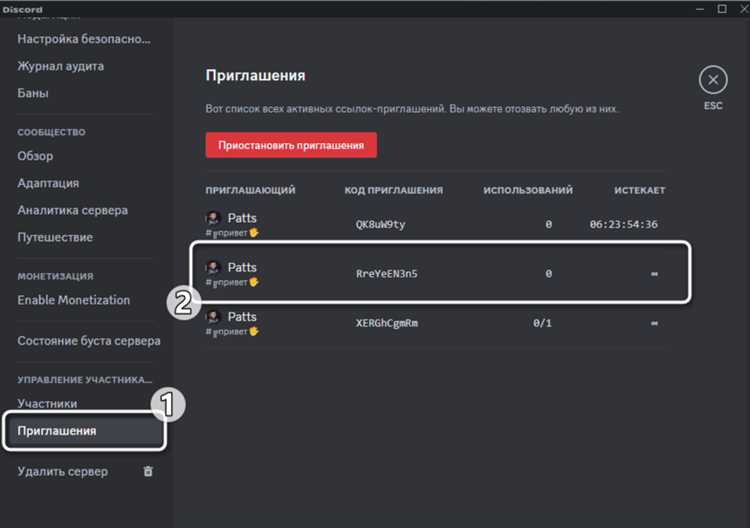The image size is (750, 528).
Task: Click infinity expiry in RreYeEN3n5 row
Action: tap(654, 274)
